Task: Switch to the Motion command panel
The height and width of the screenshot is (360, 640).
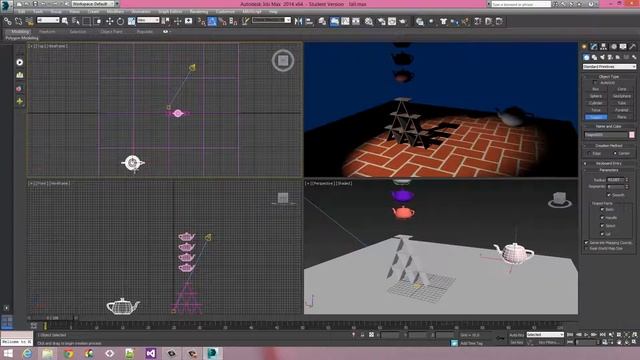Action: pyautogui.click(x=613, y=47)
